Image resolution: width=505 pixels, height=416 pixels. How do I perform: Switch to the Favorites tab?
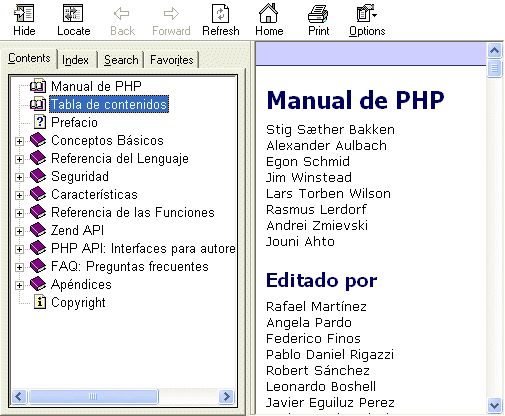[x=171, y=60]
